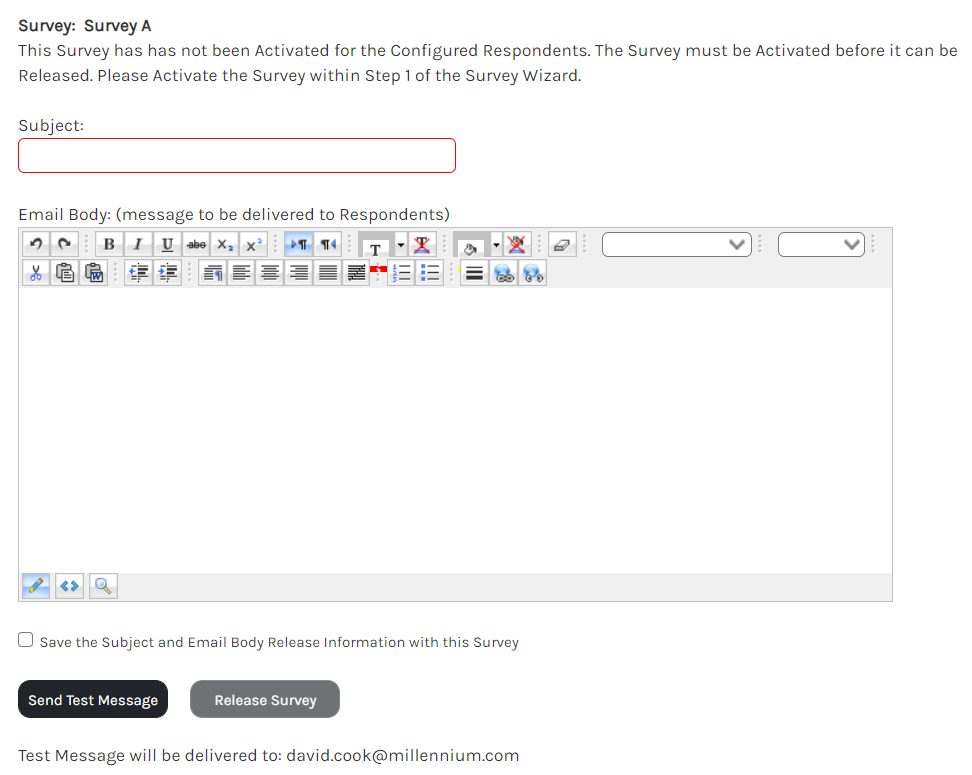Click the Send Test Message button

[x=93, y=700]
